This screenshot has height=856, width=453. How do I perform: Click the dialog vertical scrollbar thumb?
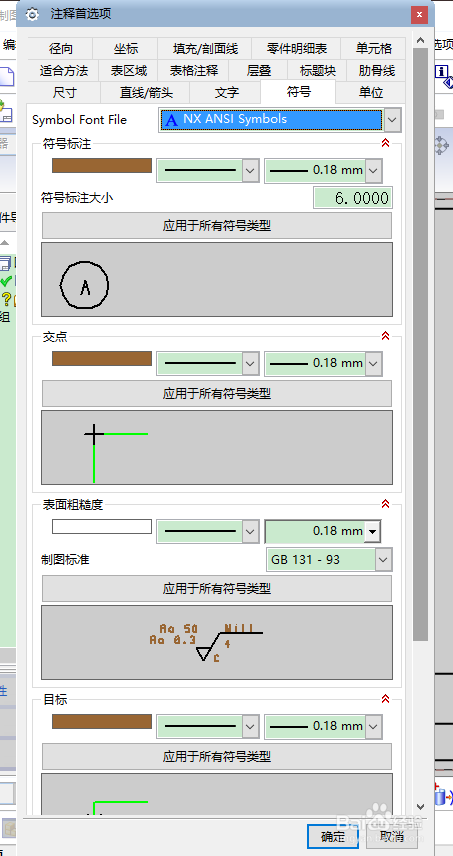point(420,344)
